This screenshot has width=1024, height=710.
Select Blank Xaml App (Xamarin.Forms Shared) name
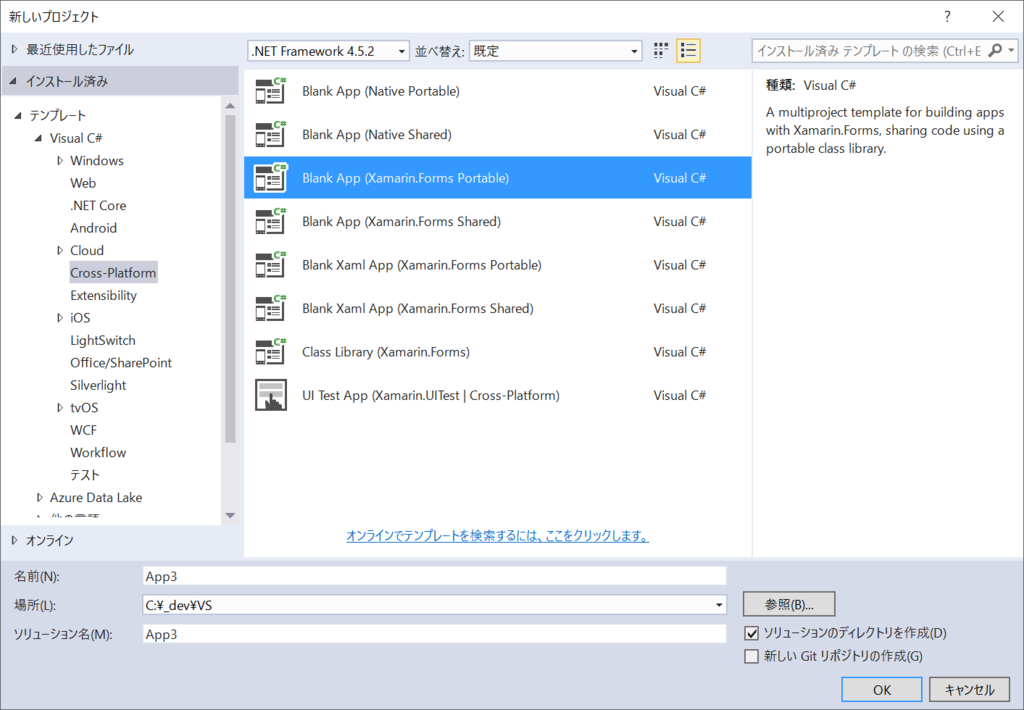[418, 308]
